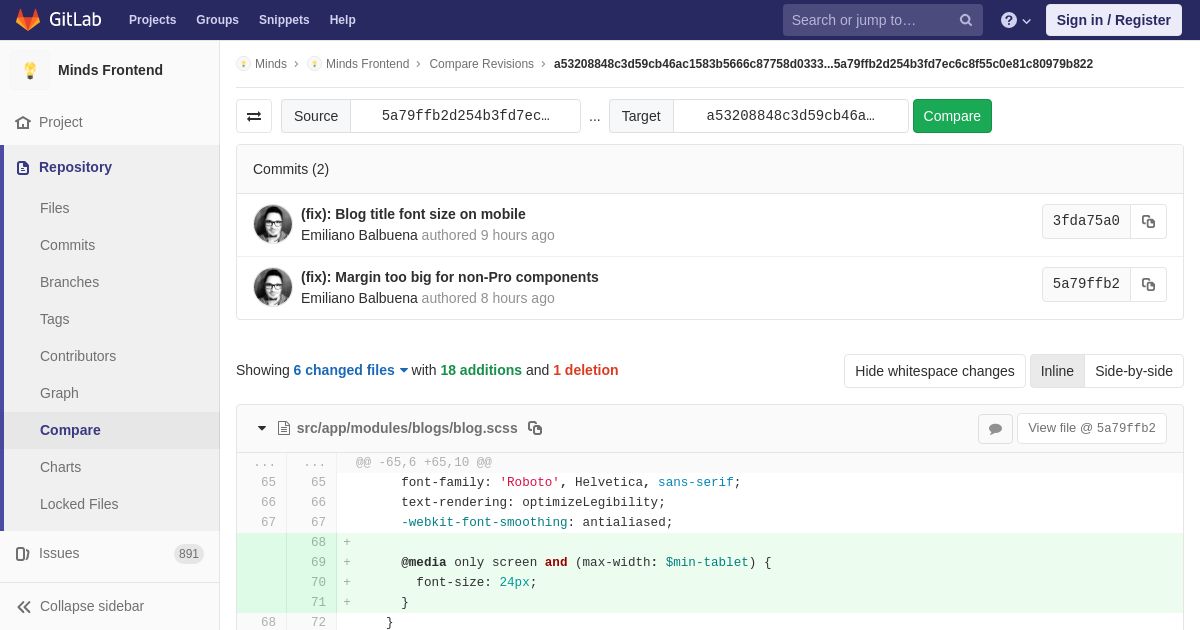Copy blog.scss file path

[535, 428]
